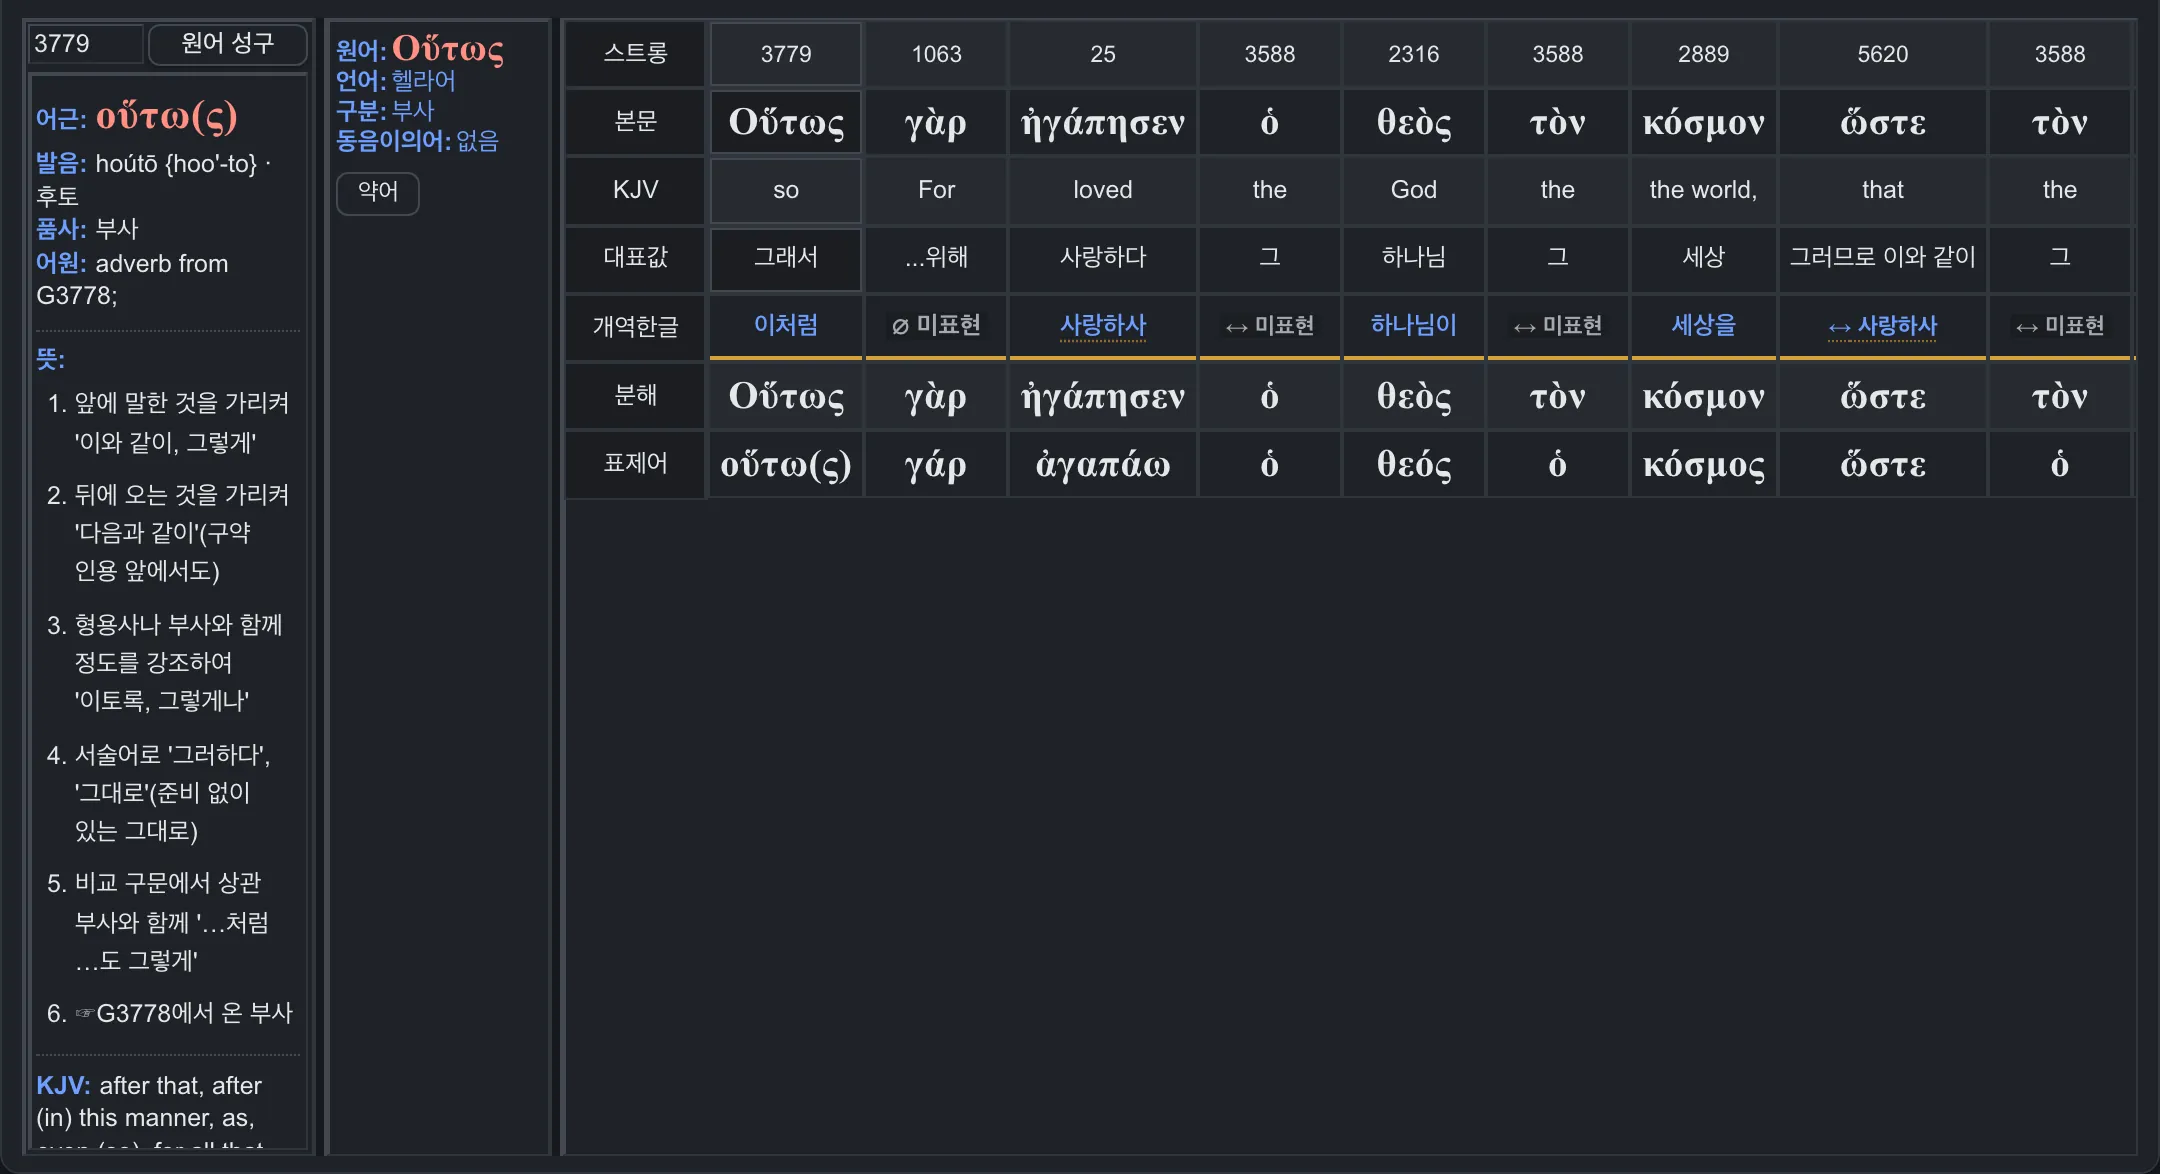Select lemma ἀγαπάω in 표제어 row
The width and height of the screenshot is (2160, 1174).
(1102, 464)
